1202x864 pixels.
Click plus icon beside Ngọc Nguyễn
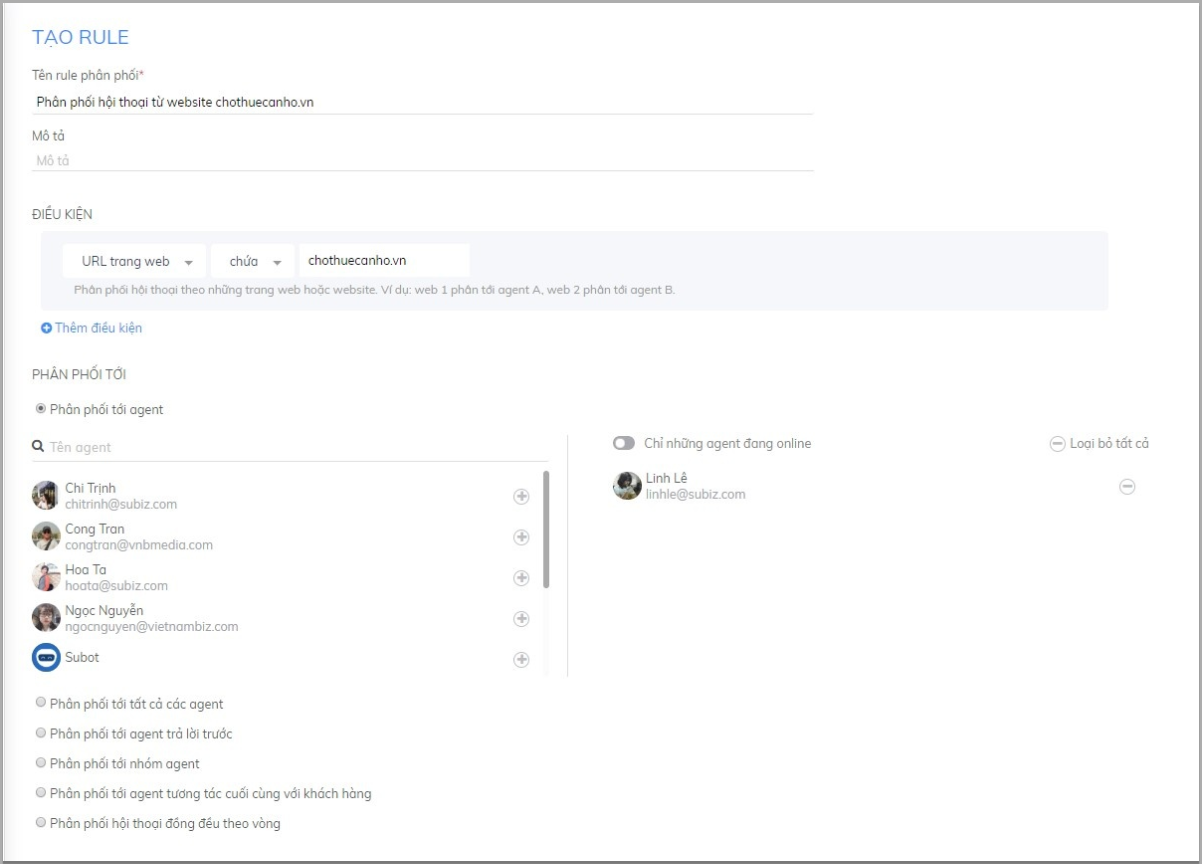[x=521, y=619]
